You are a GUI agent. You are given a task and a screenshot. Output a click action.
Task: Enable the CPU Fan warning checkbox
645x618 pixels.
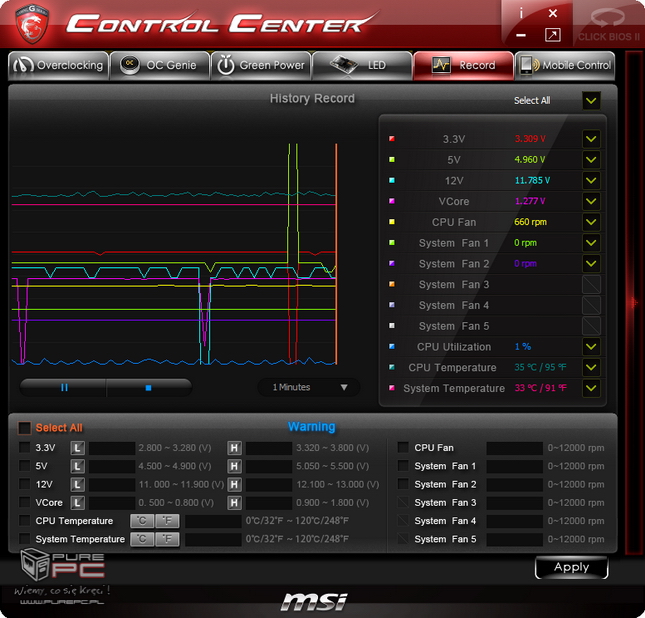point(403,448)
